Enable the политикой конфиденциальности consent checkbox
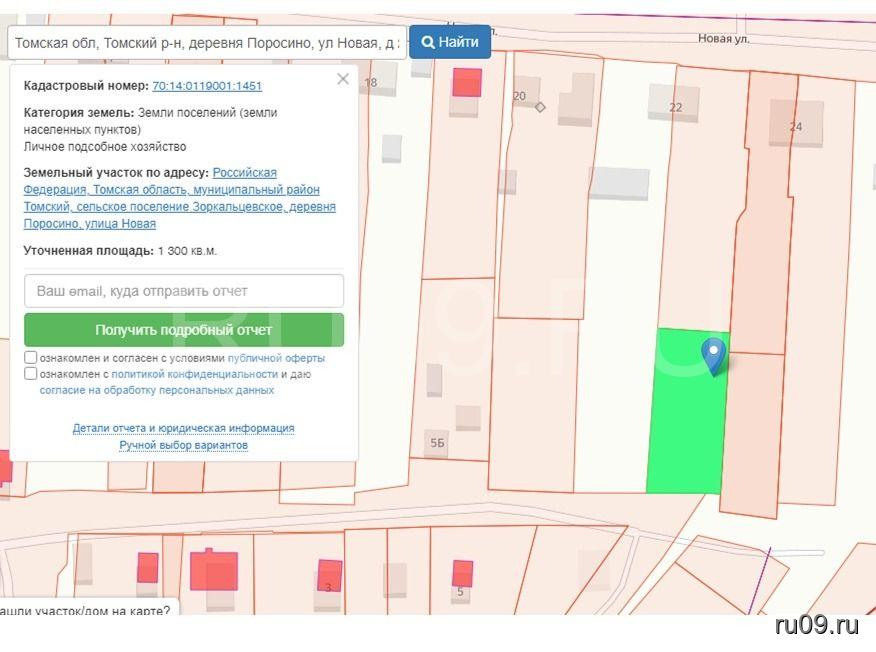The image size is (876, 652). pos(31,374)
